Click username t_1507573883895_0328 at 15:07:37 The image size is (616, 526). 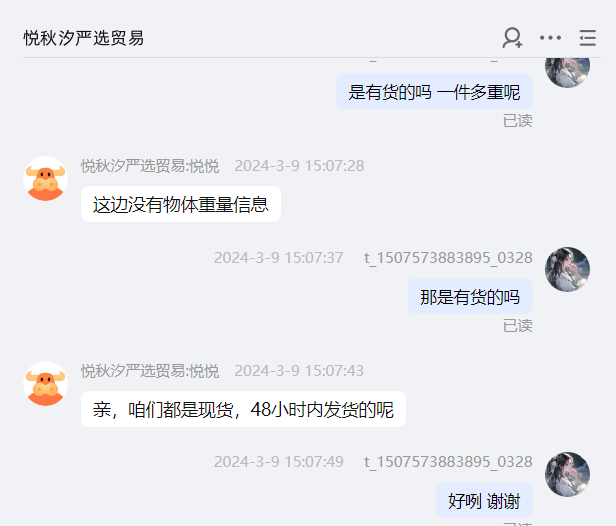[x=448, y=258]
